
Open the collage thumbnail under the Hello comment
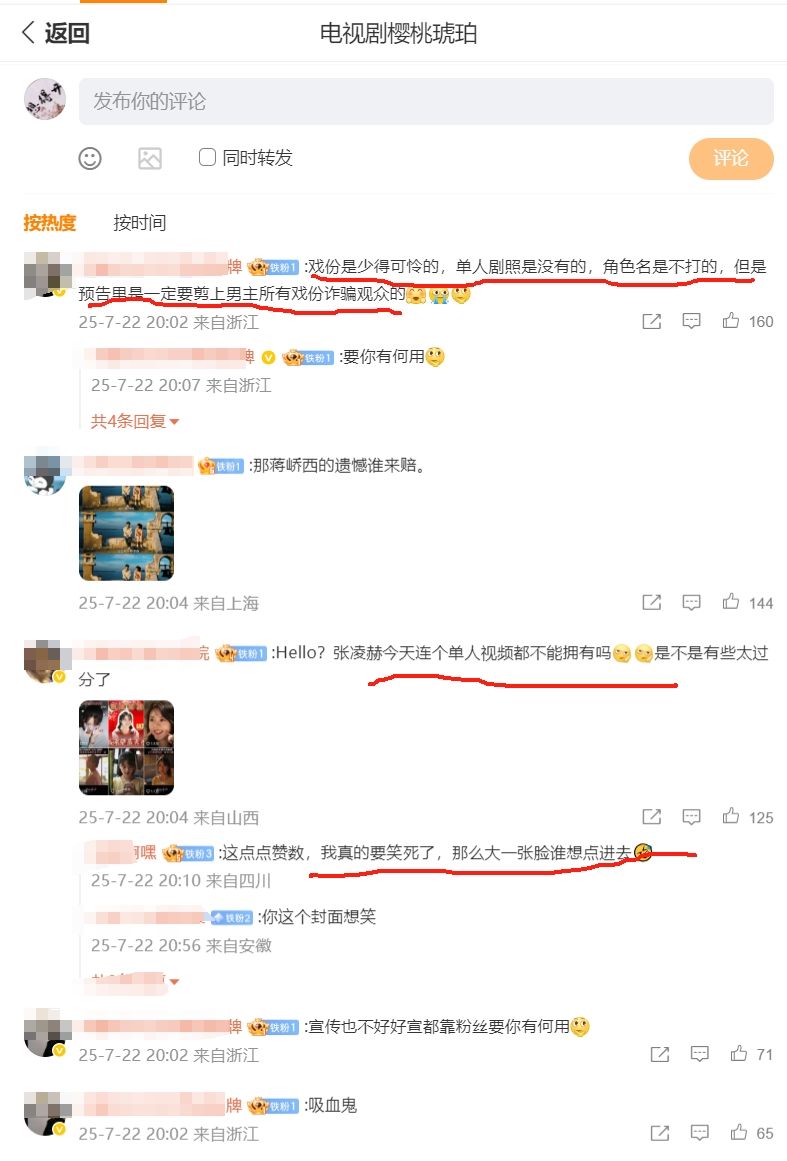pos(127,747)
